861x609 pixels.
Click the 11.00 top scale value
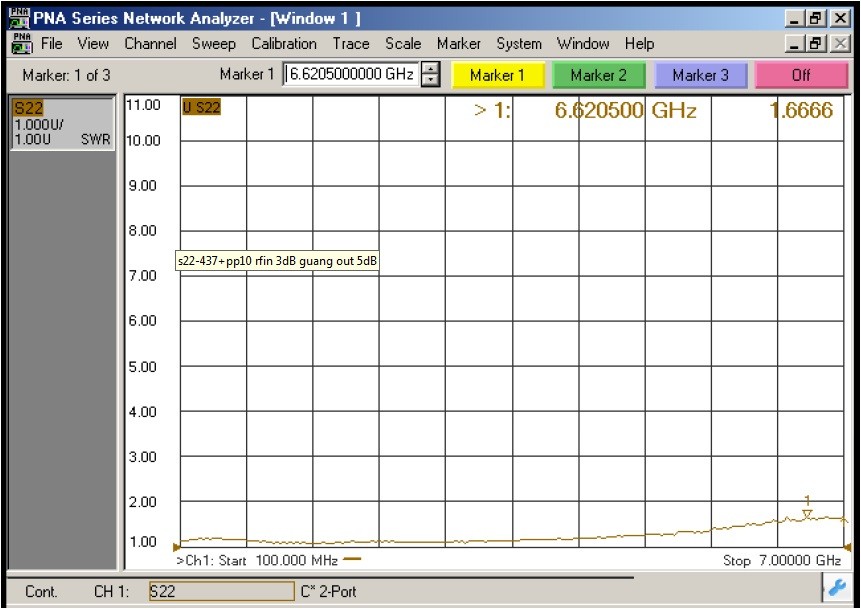pyautogui.click(x=143, y=104)
